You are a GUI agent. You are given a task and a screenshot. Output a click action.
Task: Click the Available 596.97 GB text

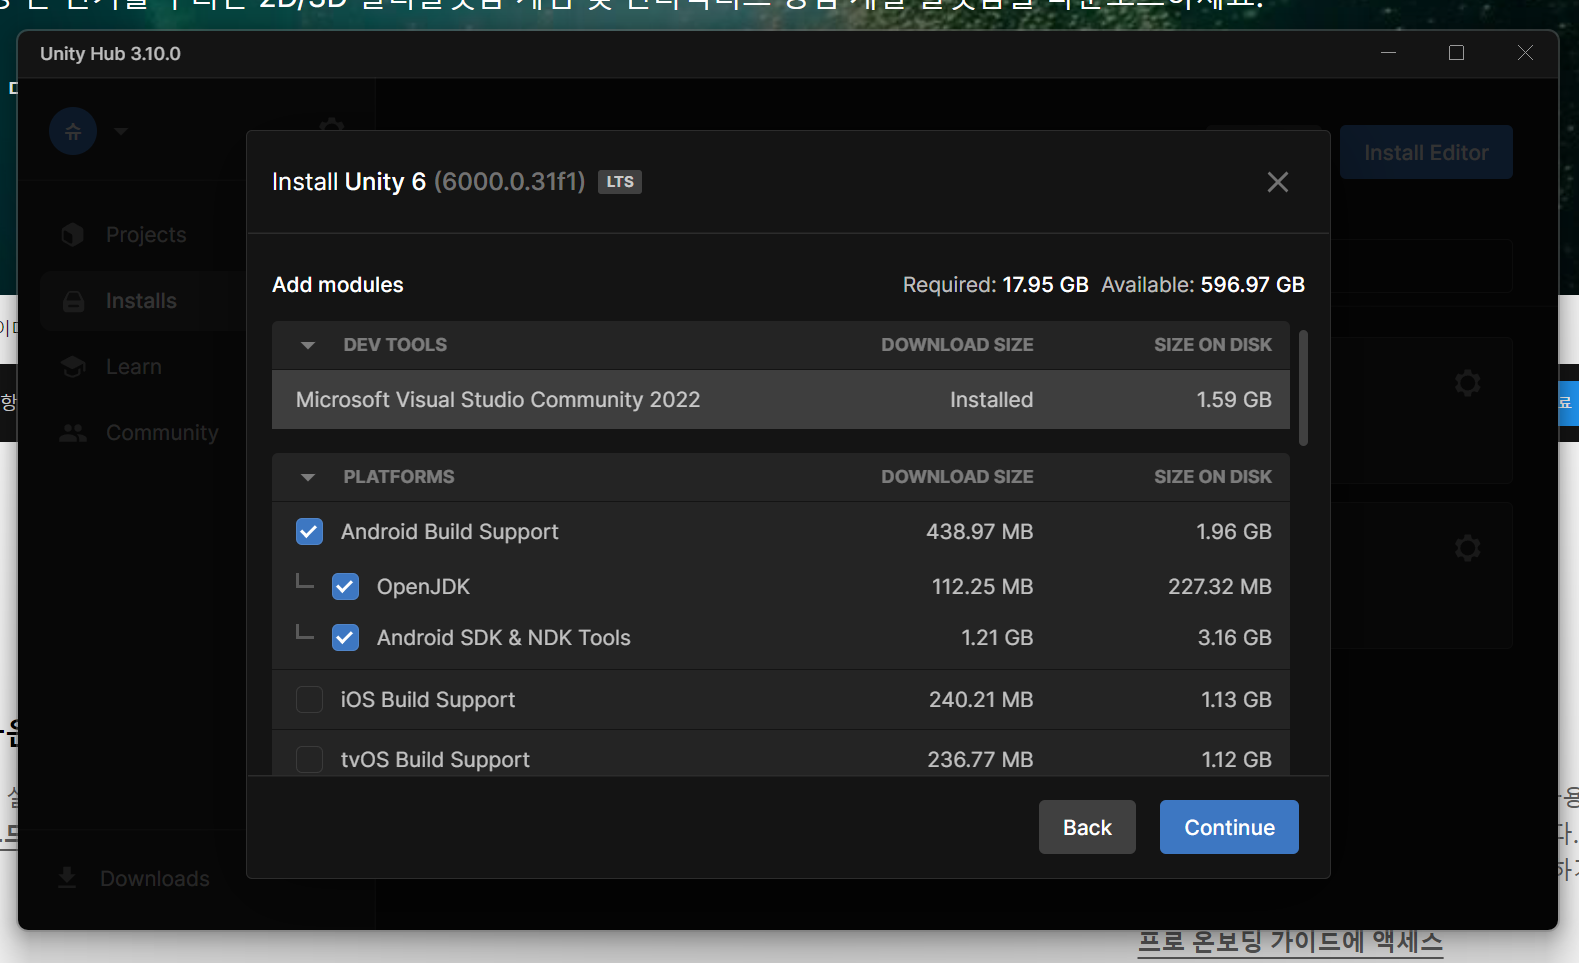coord(1203,285)
